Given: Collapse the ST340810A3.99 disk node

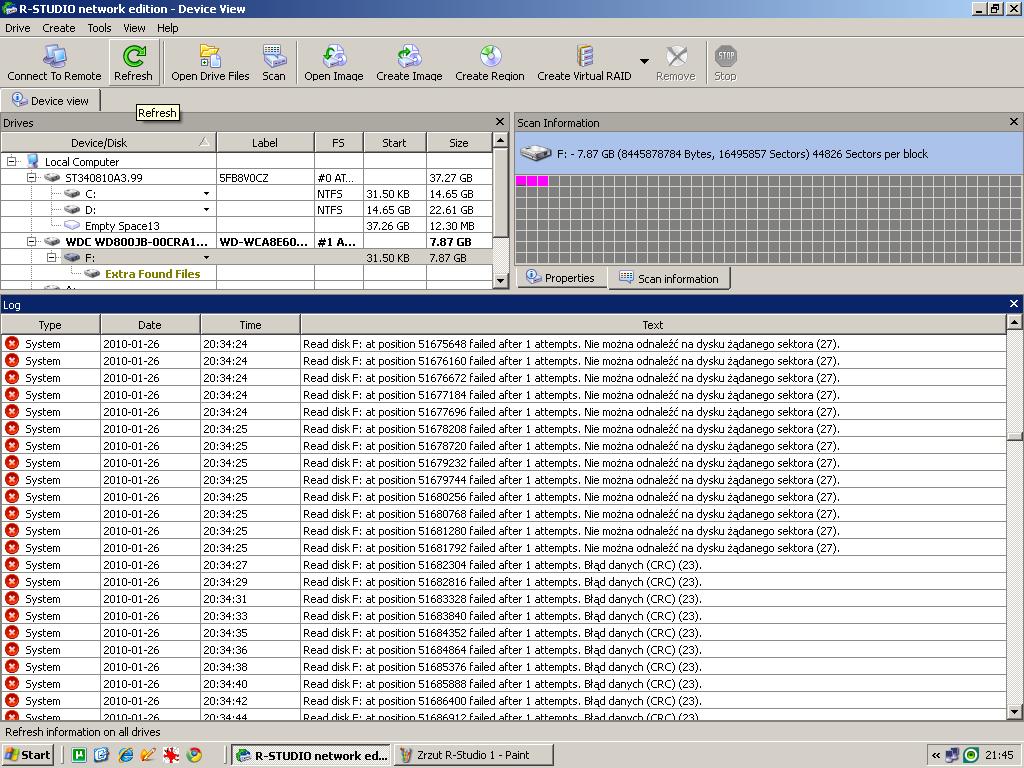Looking at the screenshot, I should tap(31, 177).
